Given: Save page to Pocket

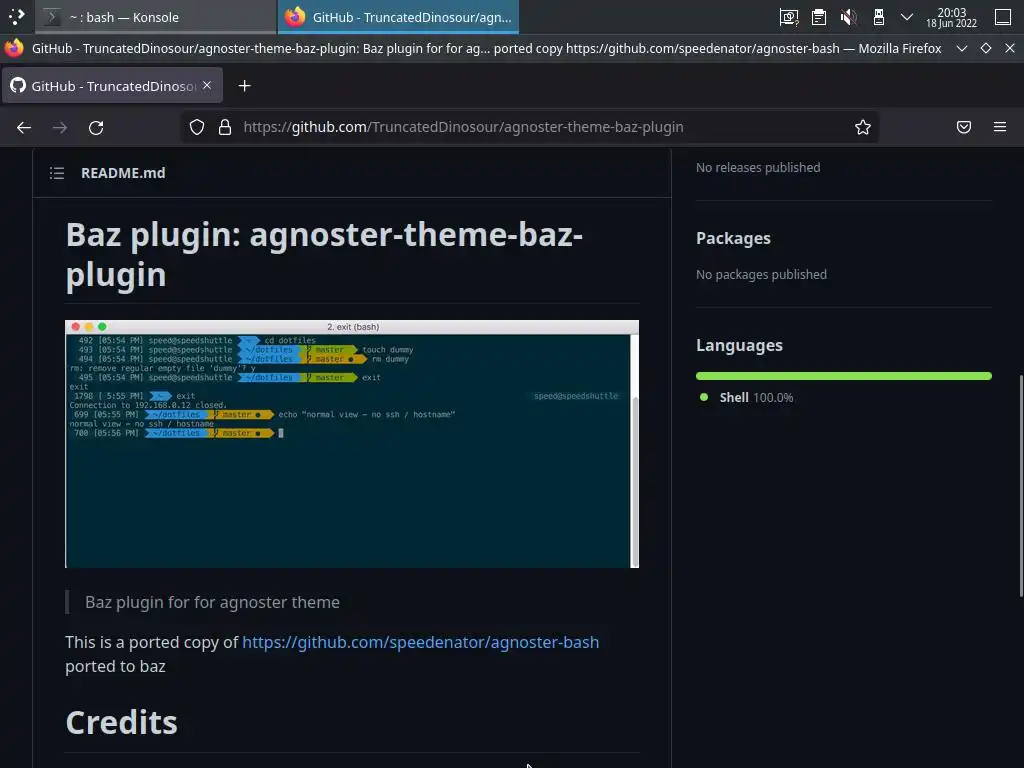Looking at the screenshot, I should point(964,127).
